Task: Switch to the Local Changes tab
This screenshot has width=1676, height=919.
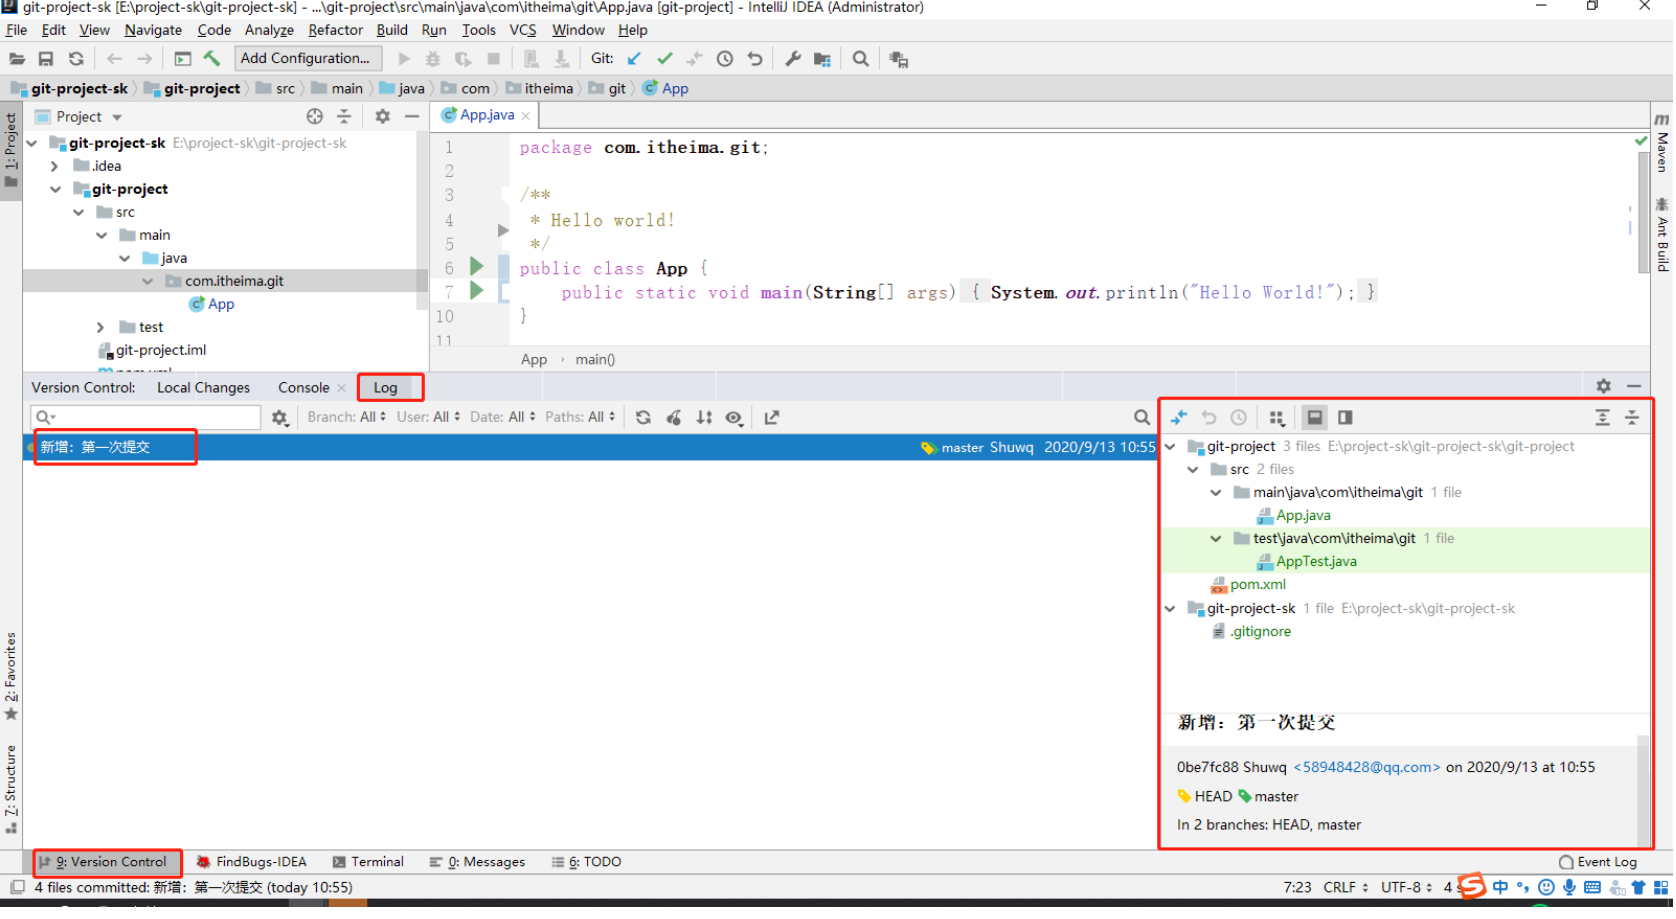Action: 203,388
